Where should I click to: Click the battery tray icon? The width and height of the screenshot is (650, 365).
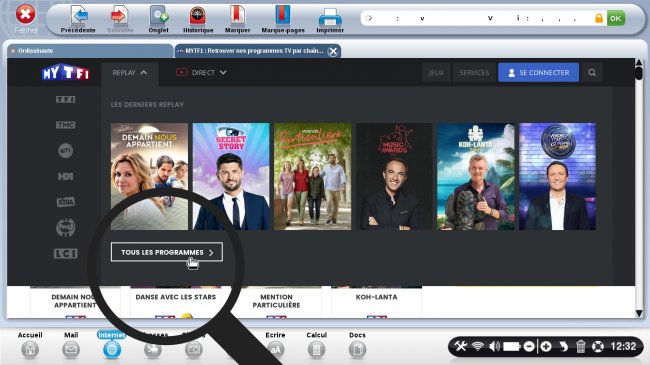(512, 346)
